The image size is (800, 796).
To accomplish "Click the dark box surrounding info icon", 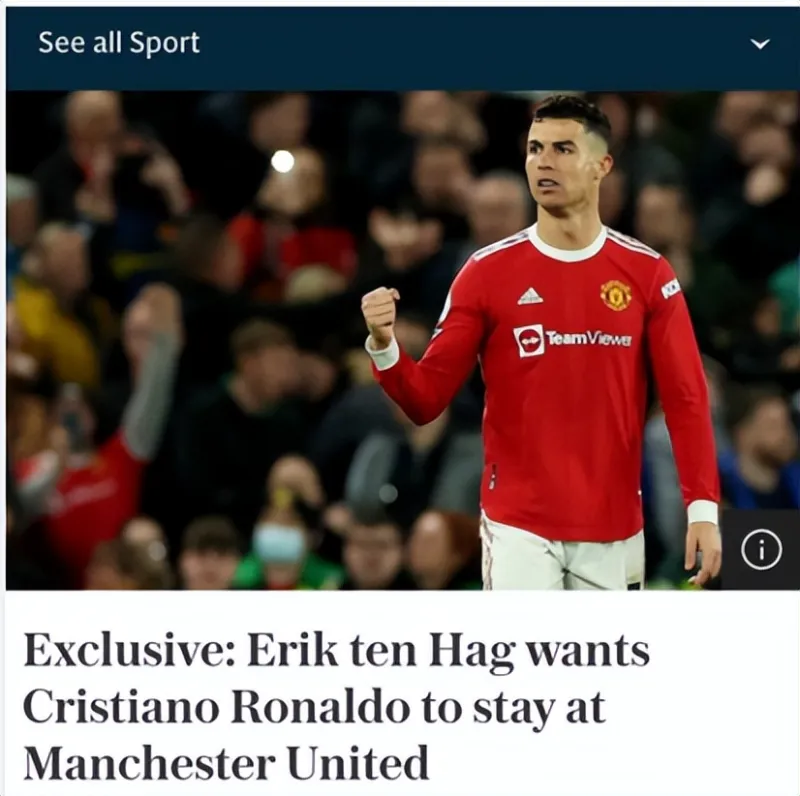I will tap(760, 549).
